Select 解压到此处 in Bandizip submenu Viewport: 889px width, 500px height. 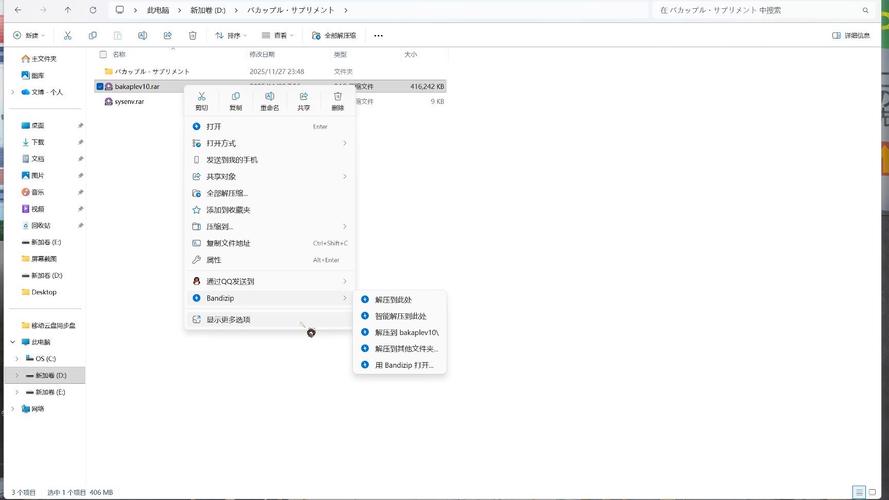392,299
